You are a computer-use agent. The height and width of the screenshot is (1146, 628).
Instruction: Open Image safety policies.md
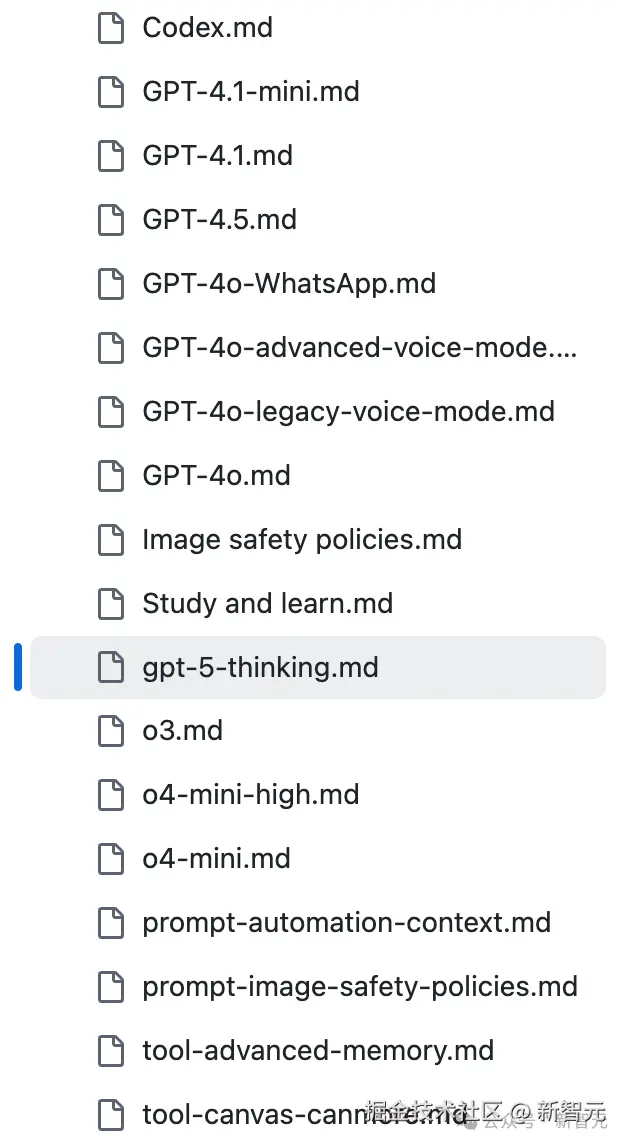(302, 540)
